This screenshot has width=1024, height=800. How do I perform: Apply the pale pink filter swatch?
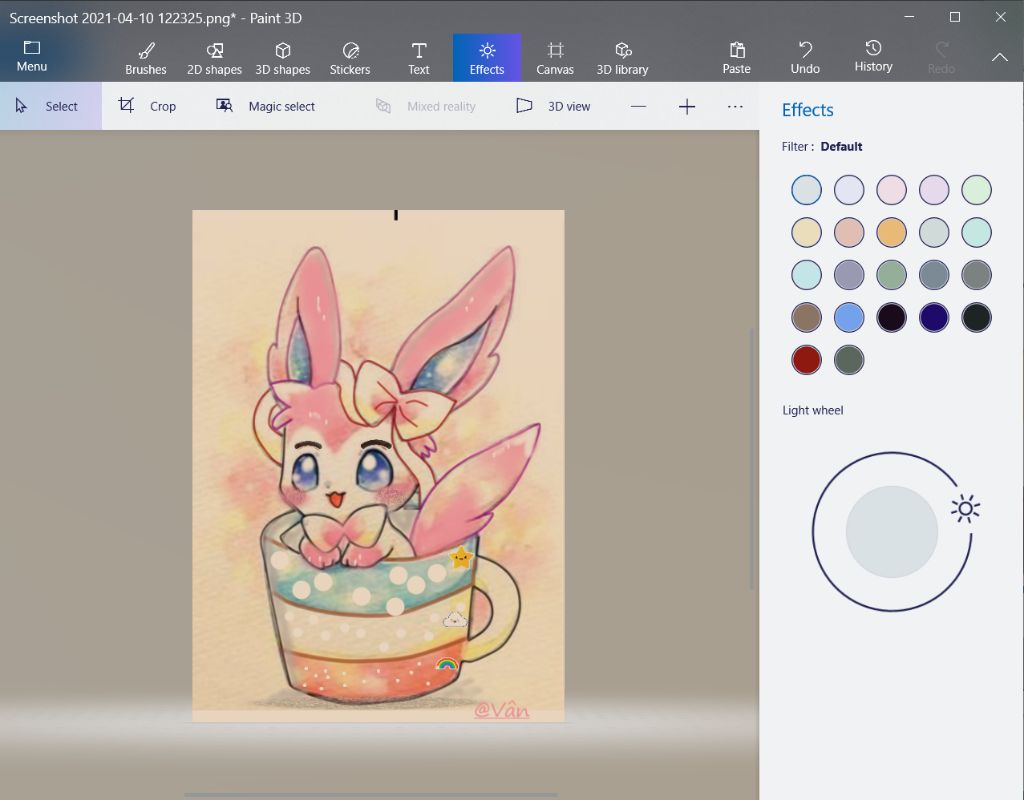pyautogui.click(x=891, y=190)
